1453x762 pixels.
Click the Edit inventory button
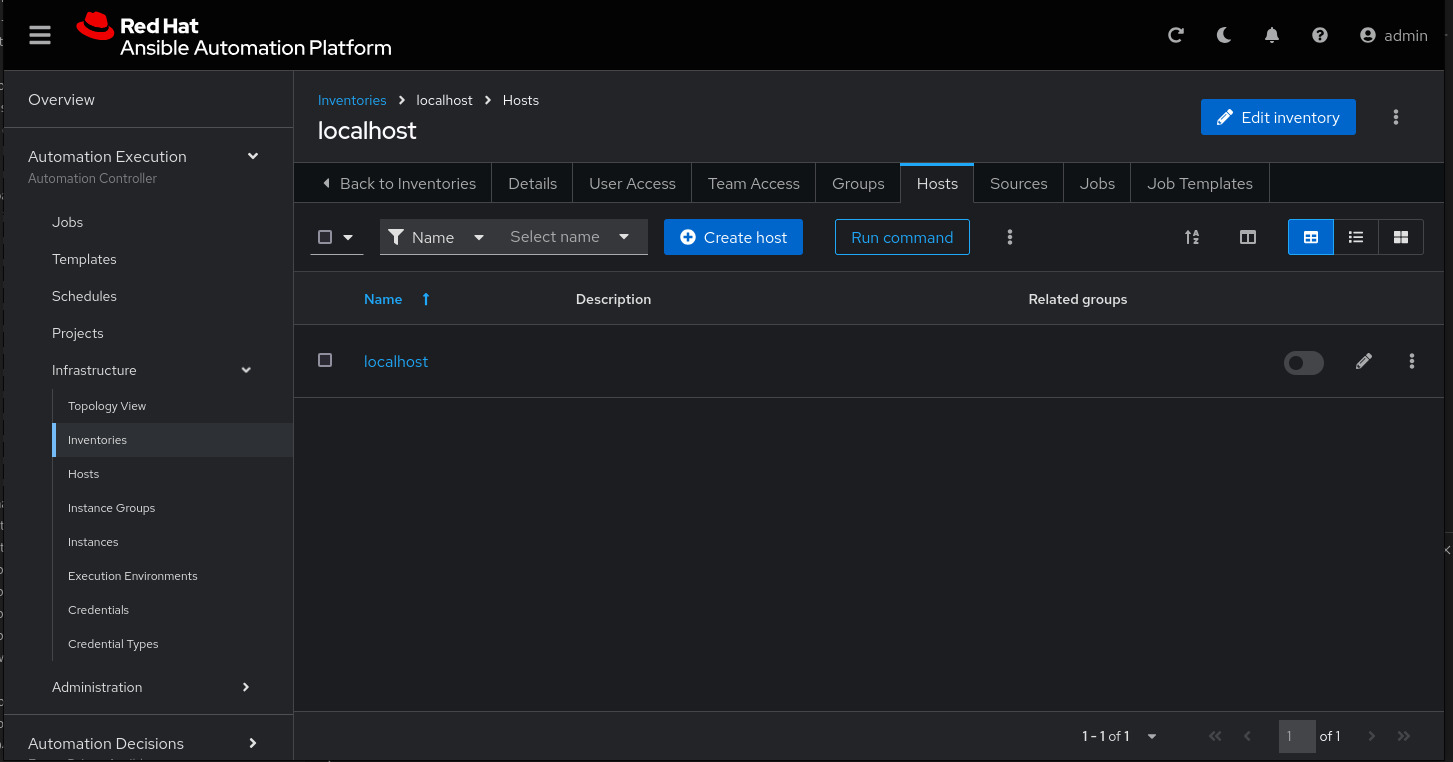point(1278,117)
